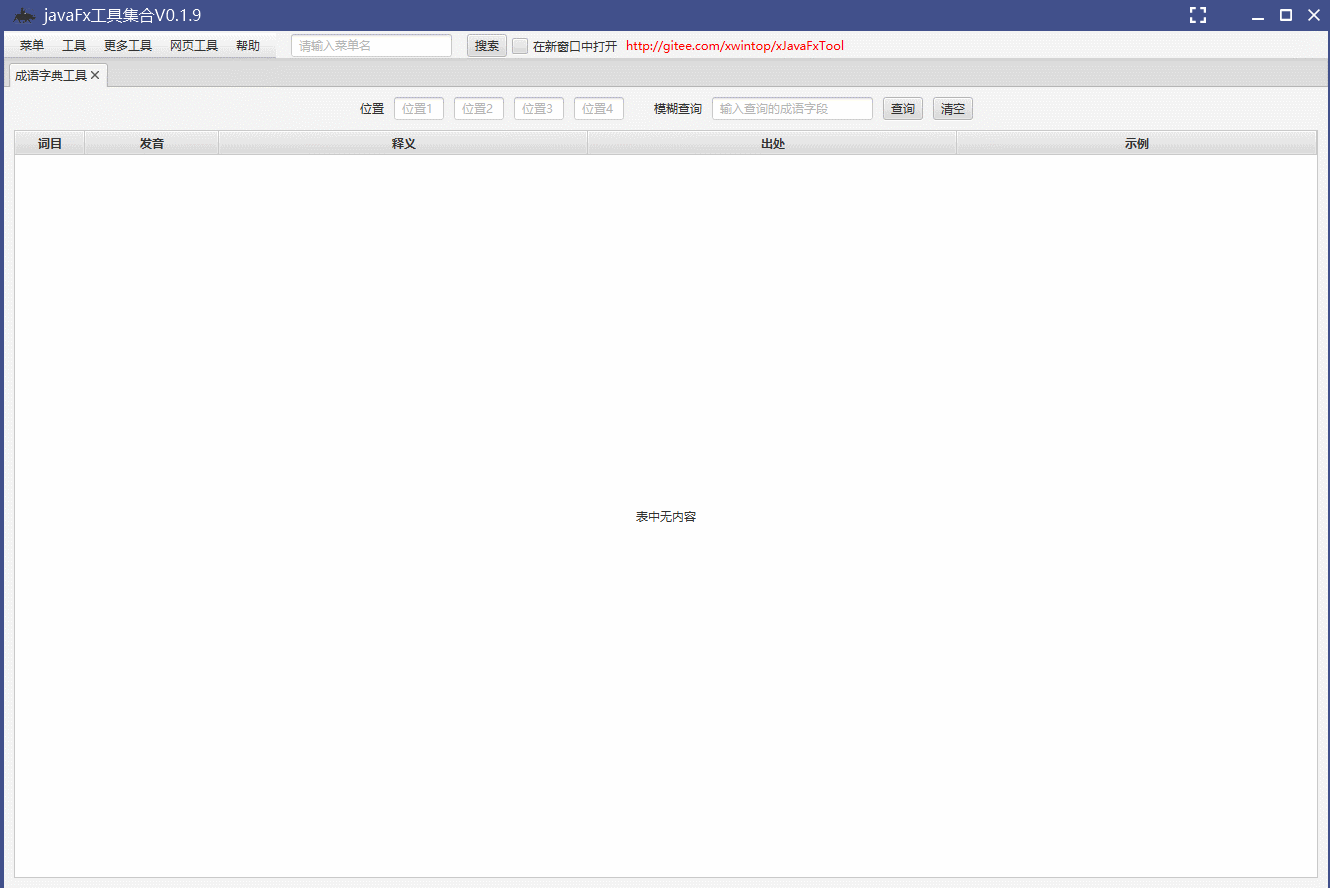
Task: Open the 菜单 menu
Action: (32, 46)
